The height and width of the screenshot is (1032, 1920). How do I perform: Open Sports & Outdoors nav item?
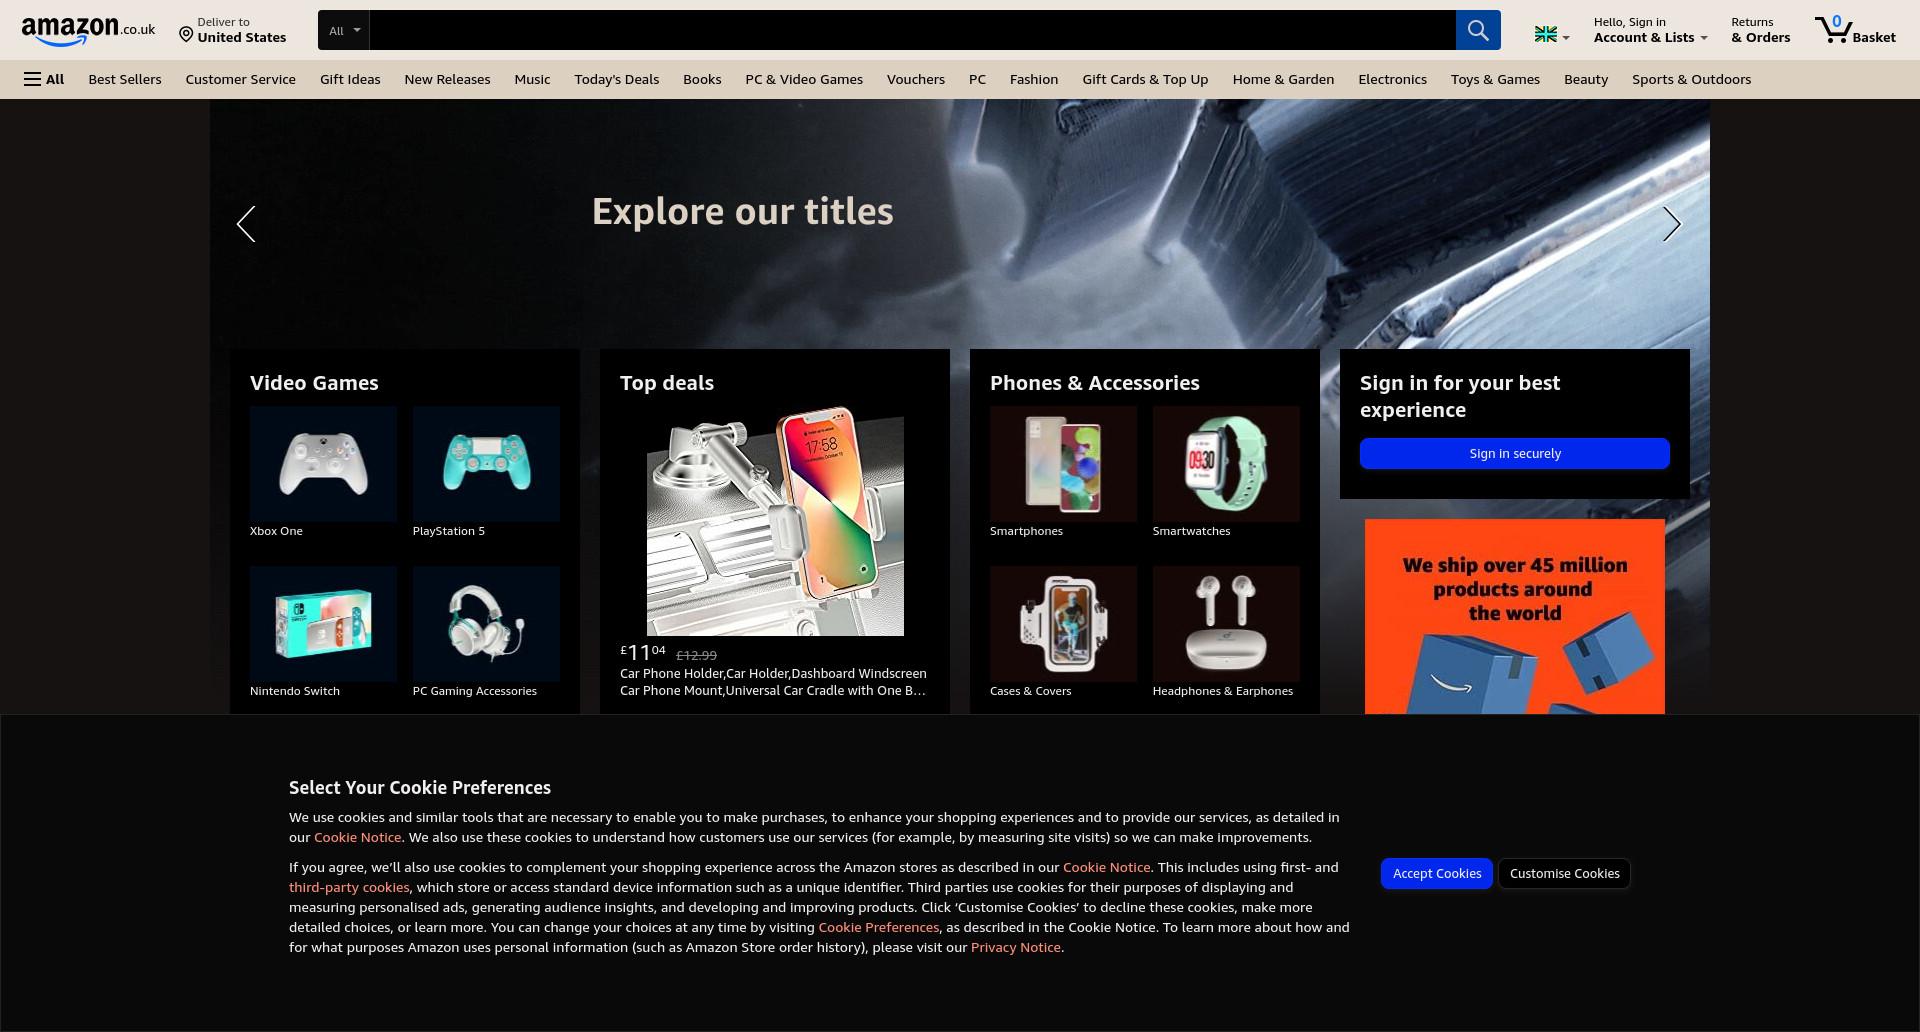(x=1691, y=79)
